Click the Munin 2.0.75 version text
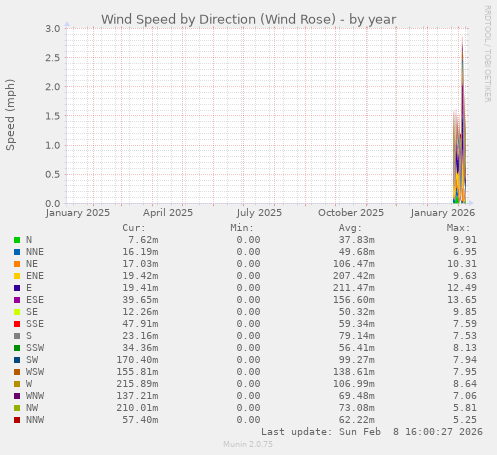This screenshot has height=455, width=497. pyautogui.click(x=248, y=444)
